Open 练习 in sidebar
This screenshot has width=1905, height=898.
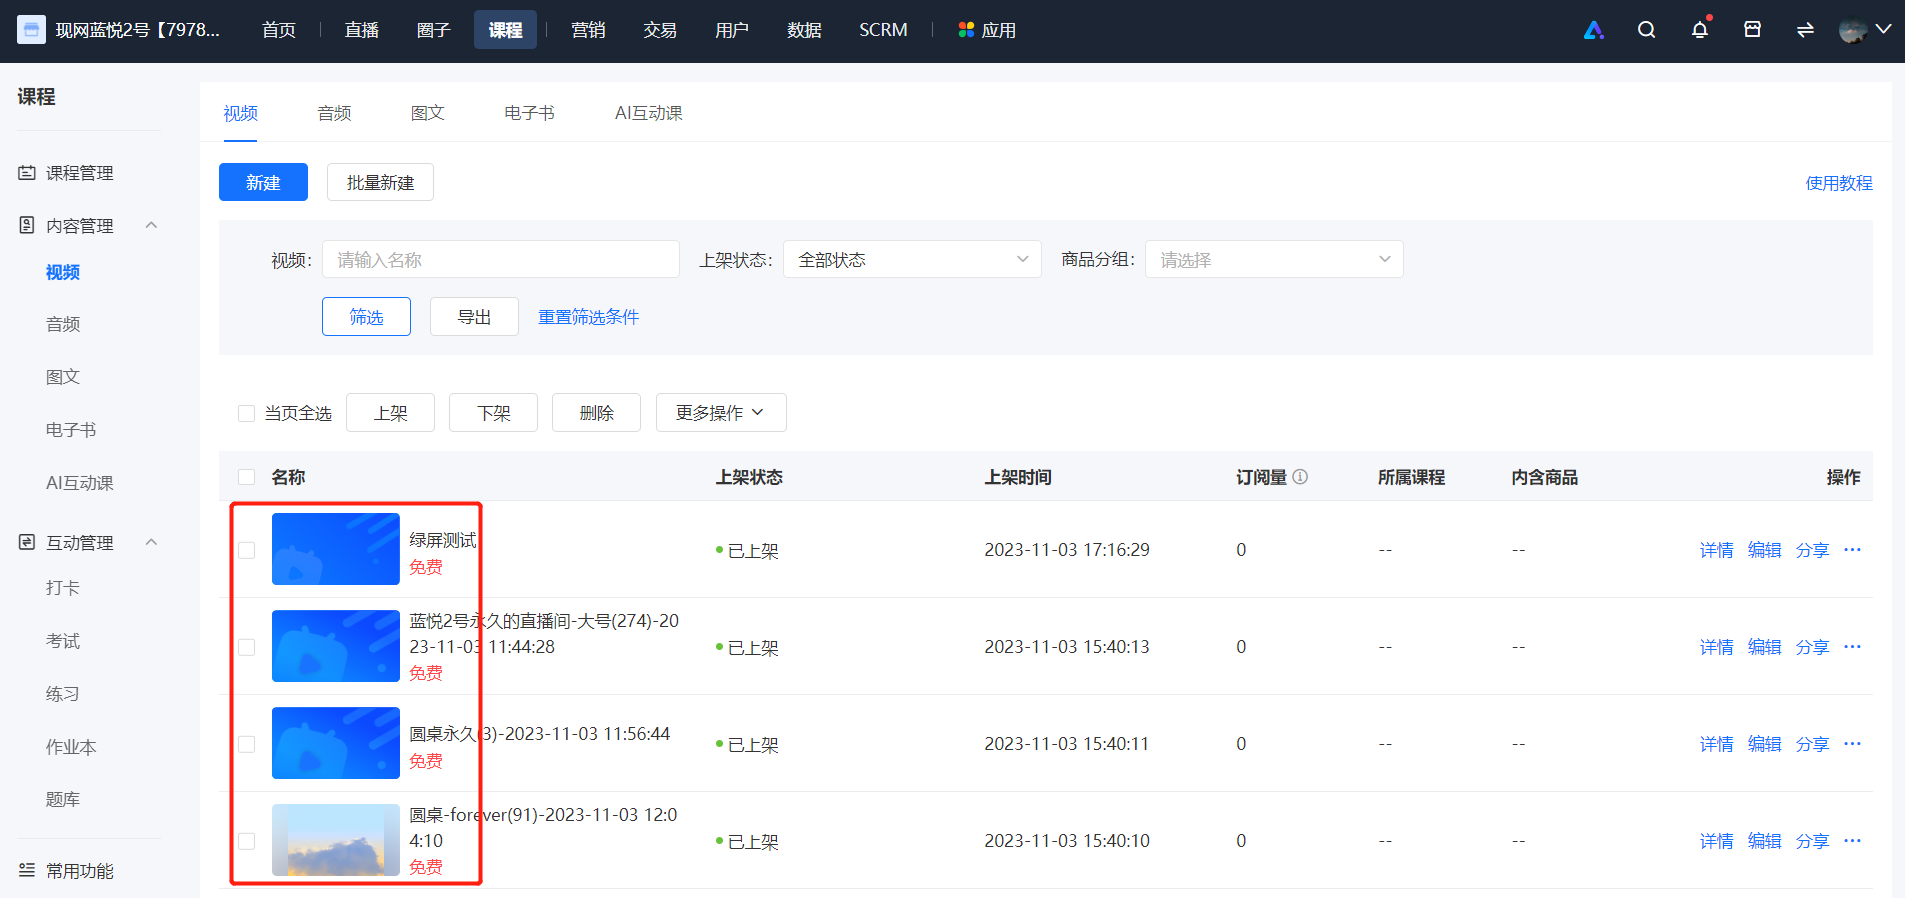point(63,694)
